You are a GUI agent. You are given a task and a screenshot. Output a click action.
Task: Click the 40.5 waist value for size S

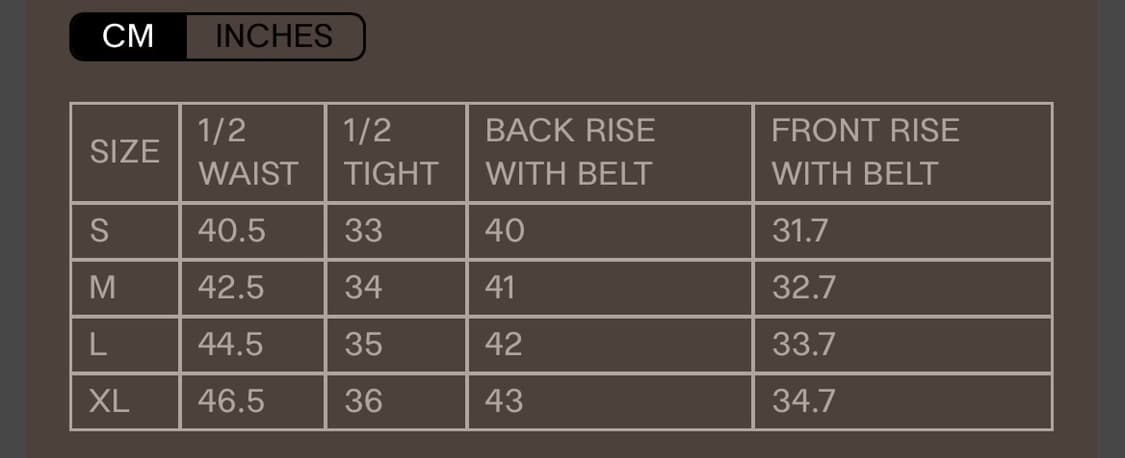(x=232, y=231)
